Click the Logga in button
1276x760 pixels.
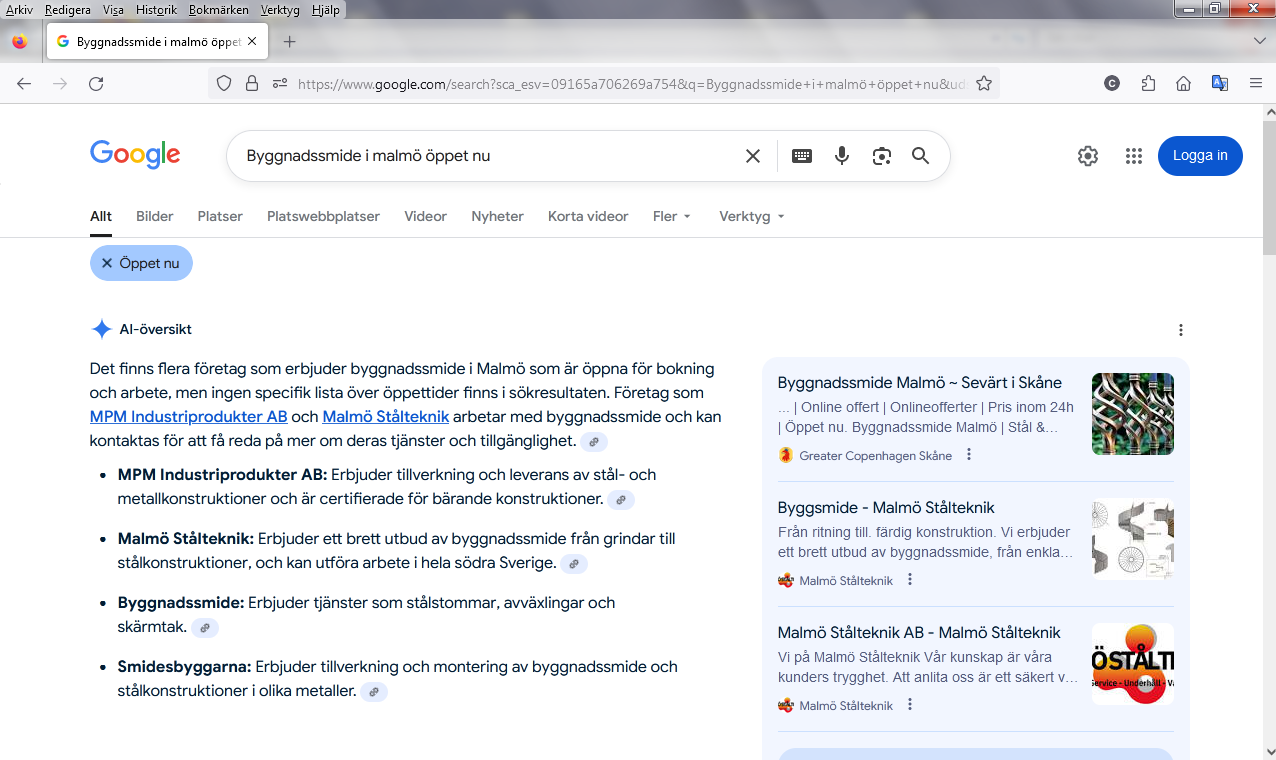click(1200, 156)
